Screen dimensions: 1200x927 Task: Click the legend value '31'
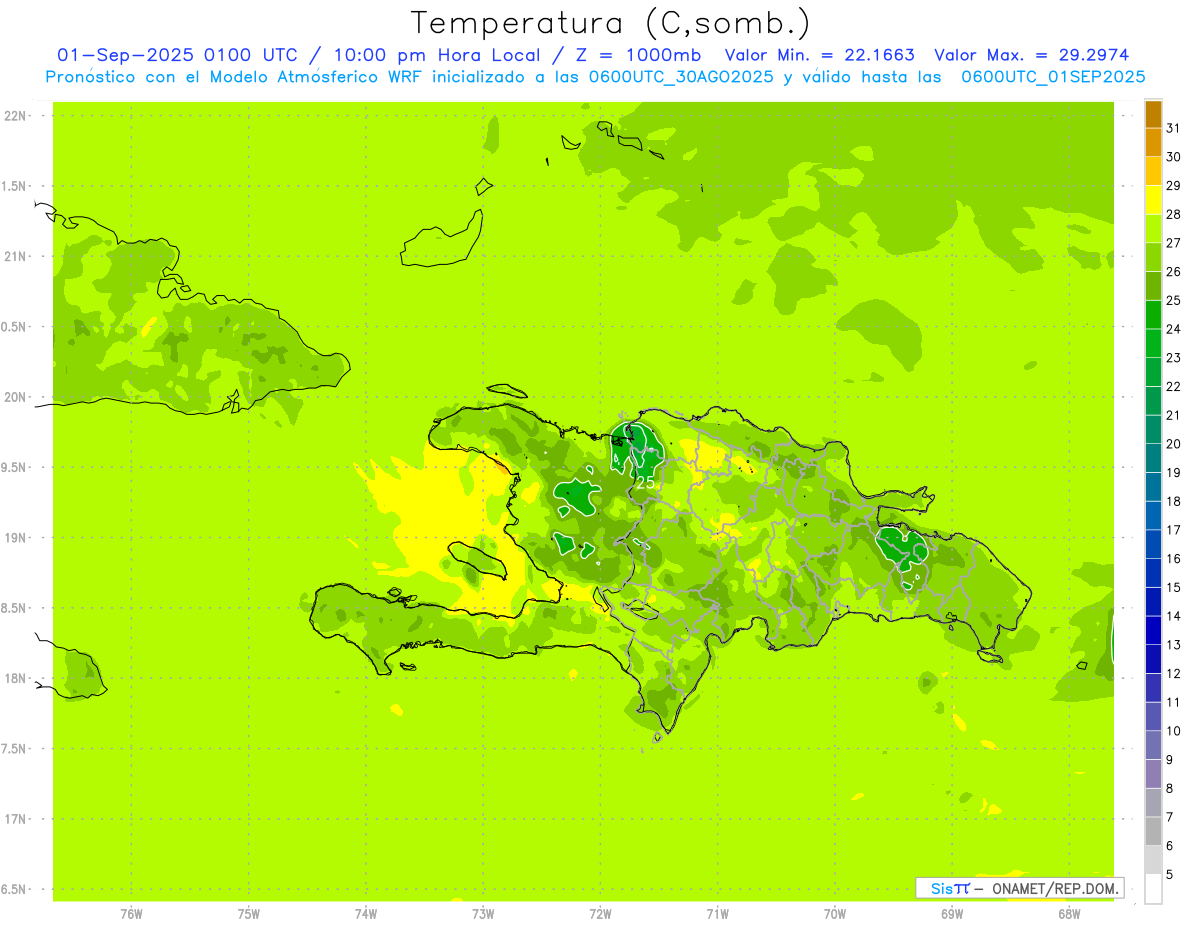[1174, 128]
